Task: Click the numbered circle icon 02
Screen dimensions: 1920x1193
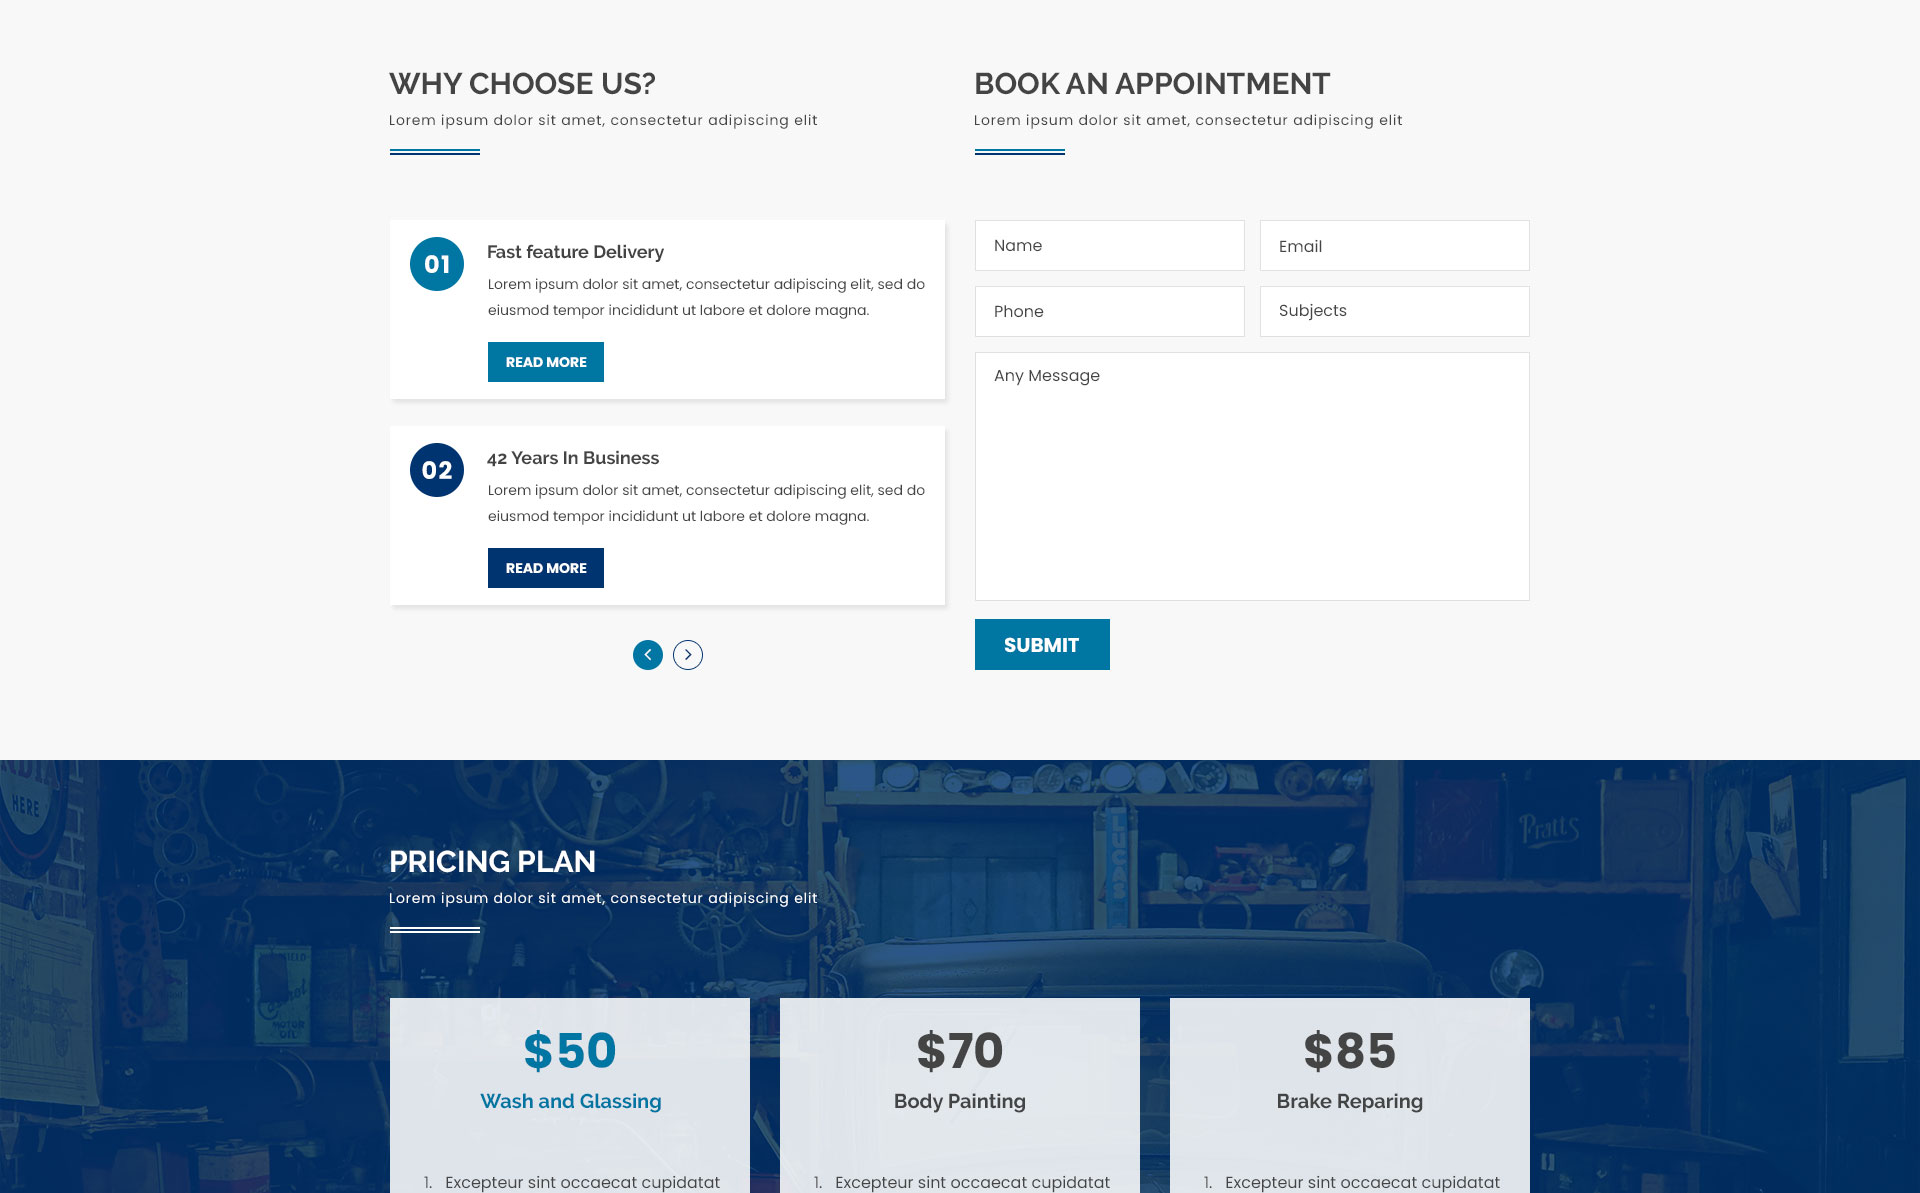Action: [x=437, y=470]
